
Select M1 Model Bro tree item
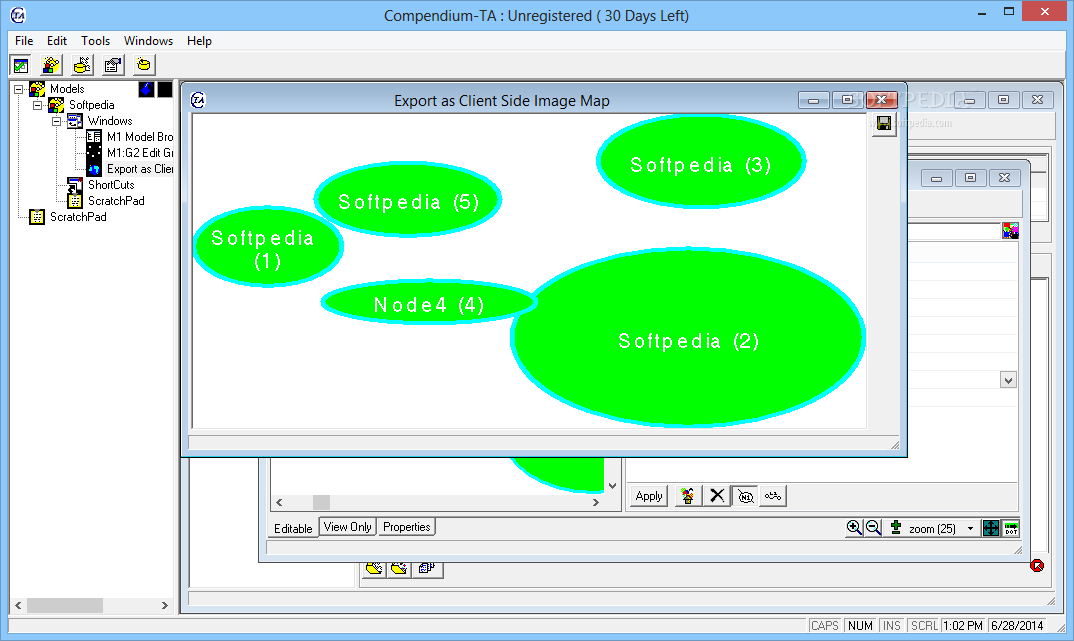tap(140, 137)
